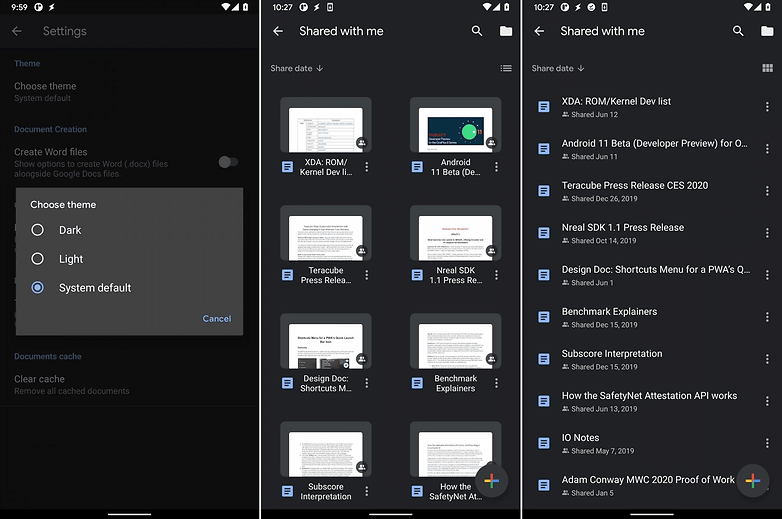This screenshot has width=782, height=519.
Task: Open more options for IO Notes list row
Action: 767,443
